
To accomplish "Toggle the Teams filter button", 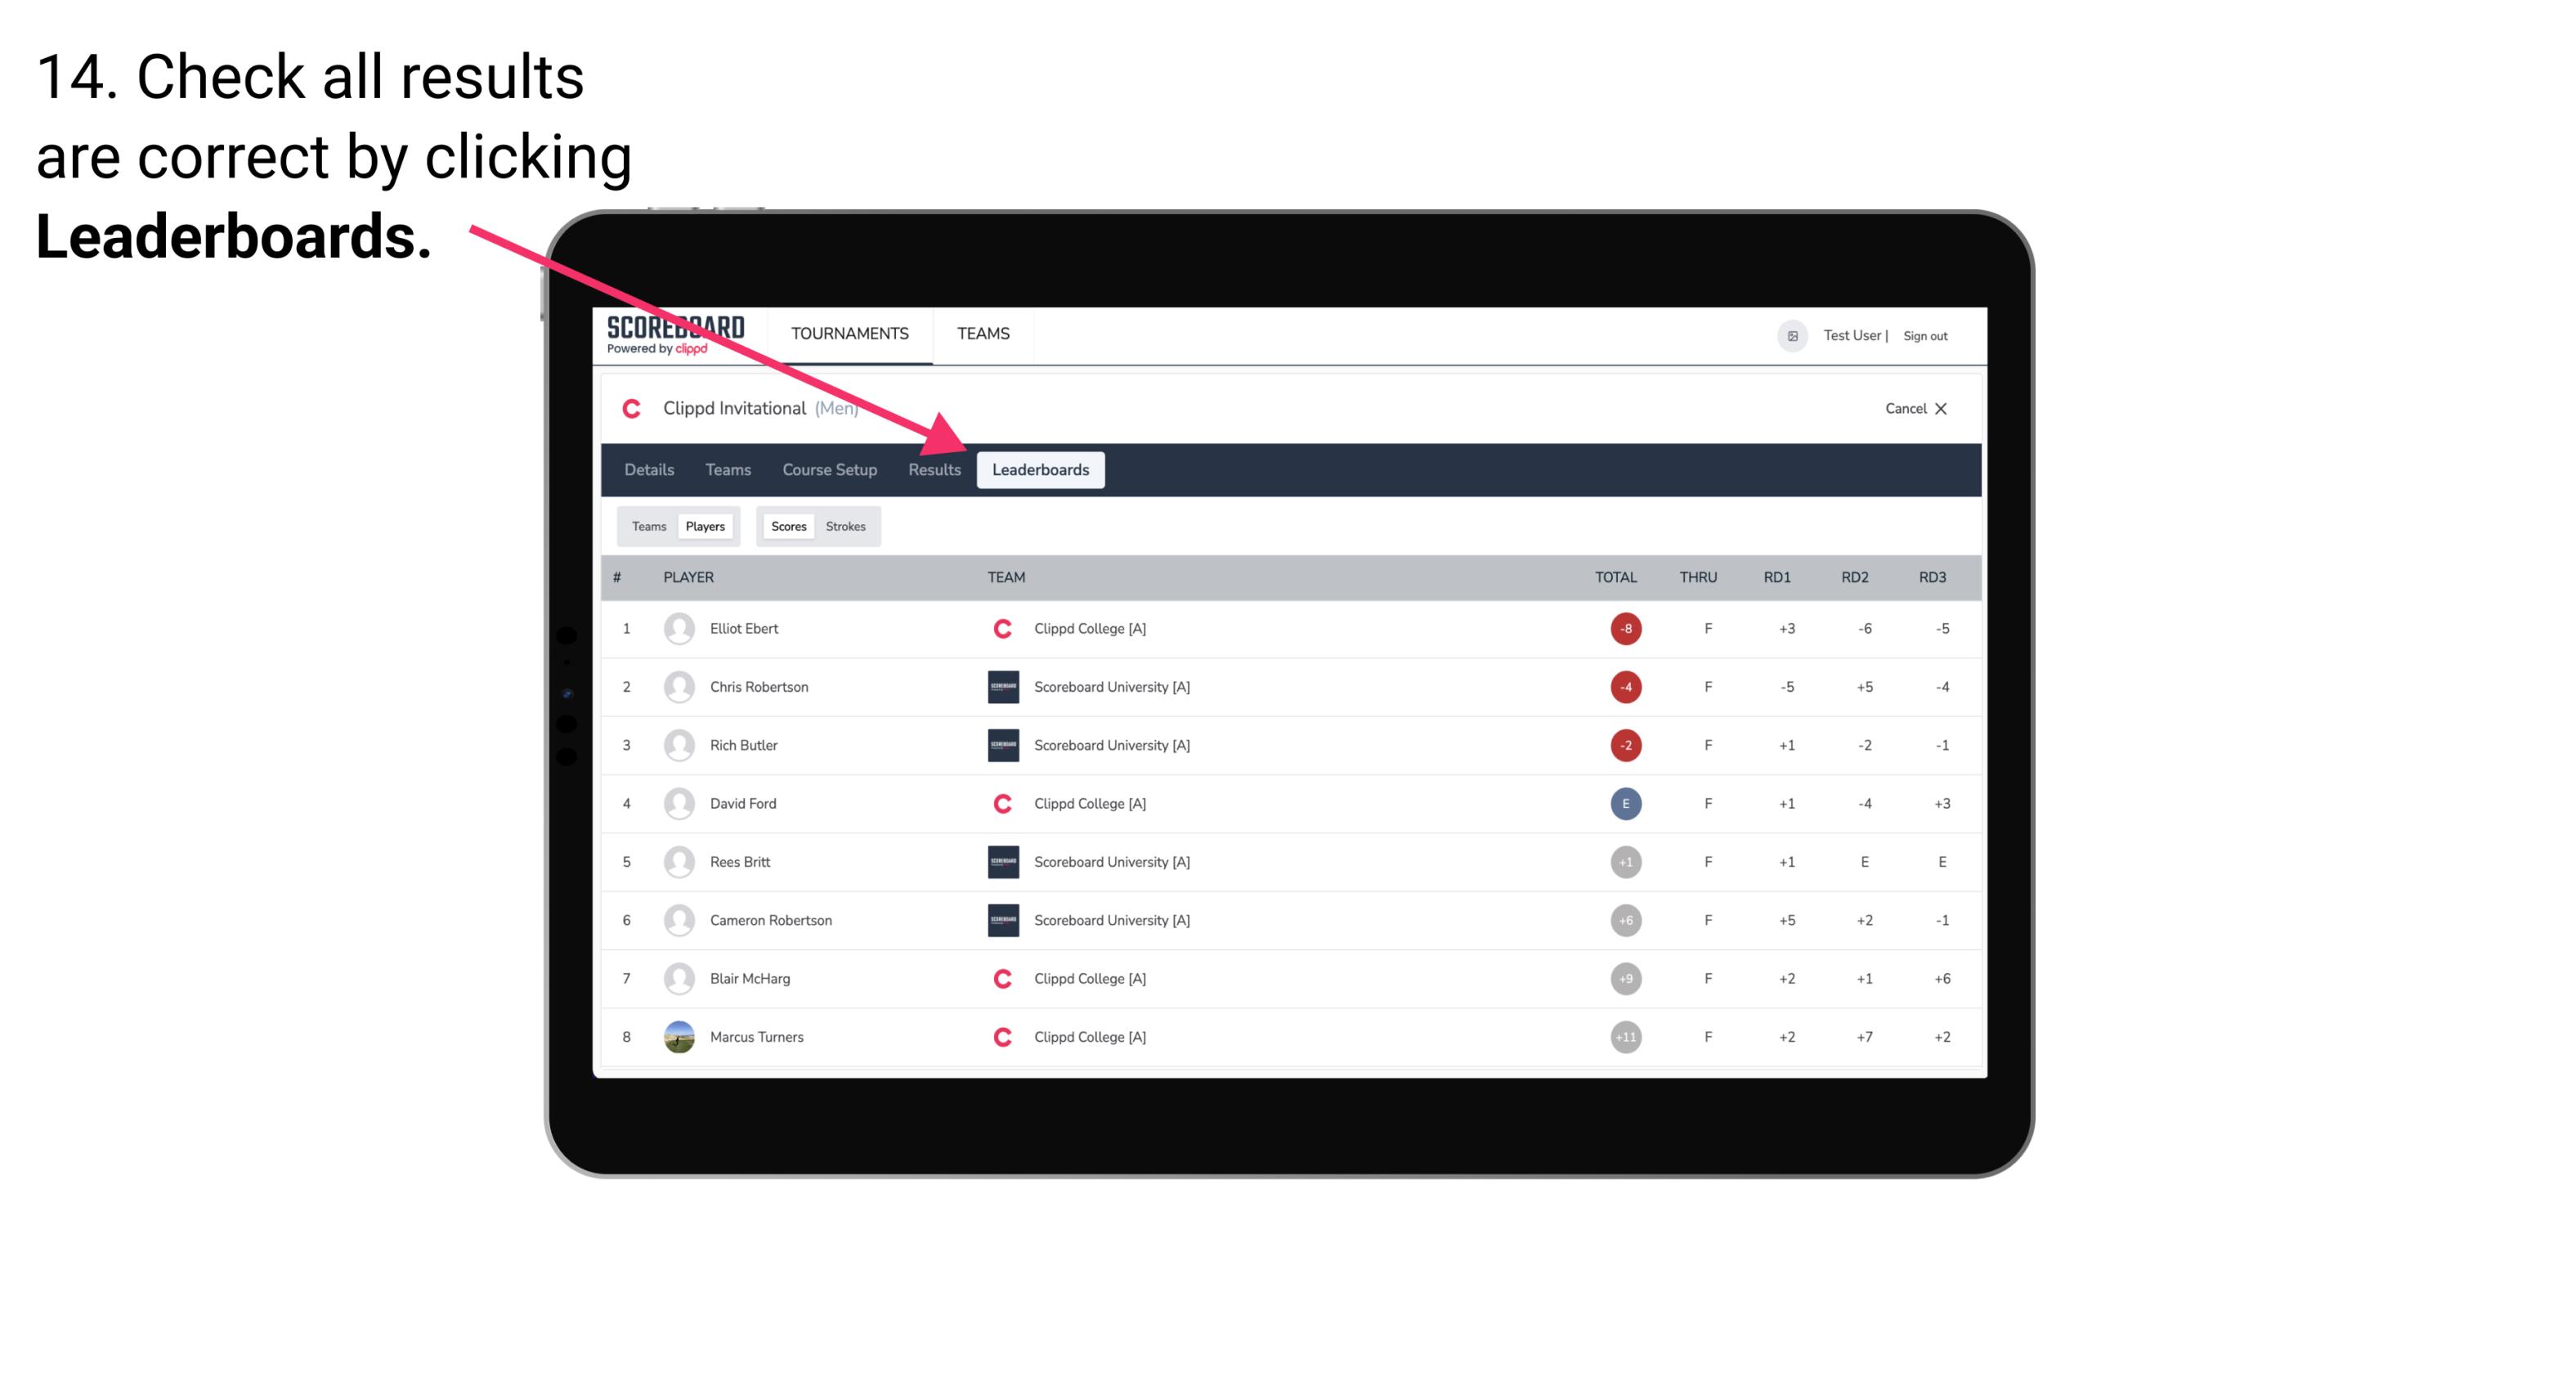I will [x=648, y=526].
